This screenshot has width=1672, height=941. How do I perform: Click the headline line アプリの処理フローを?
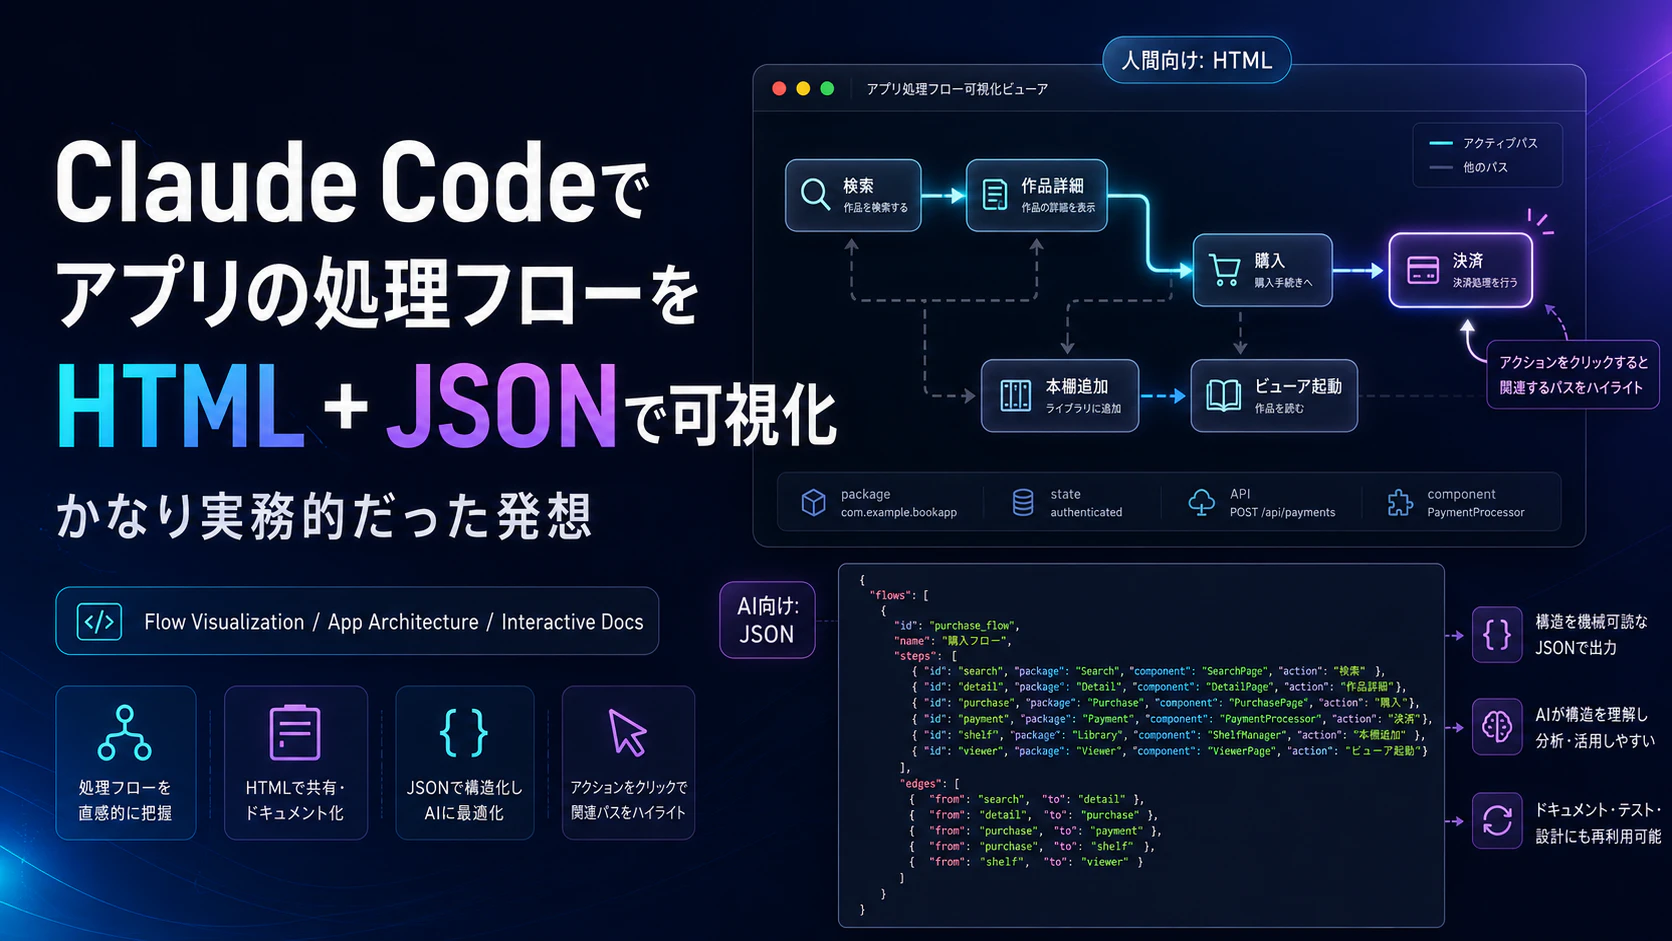377,294
